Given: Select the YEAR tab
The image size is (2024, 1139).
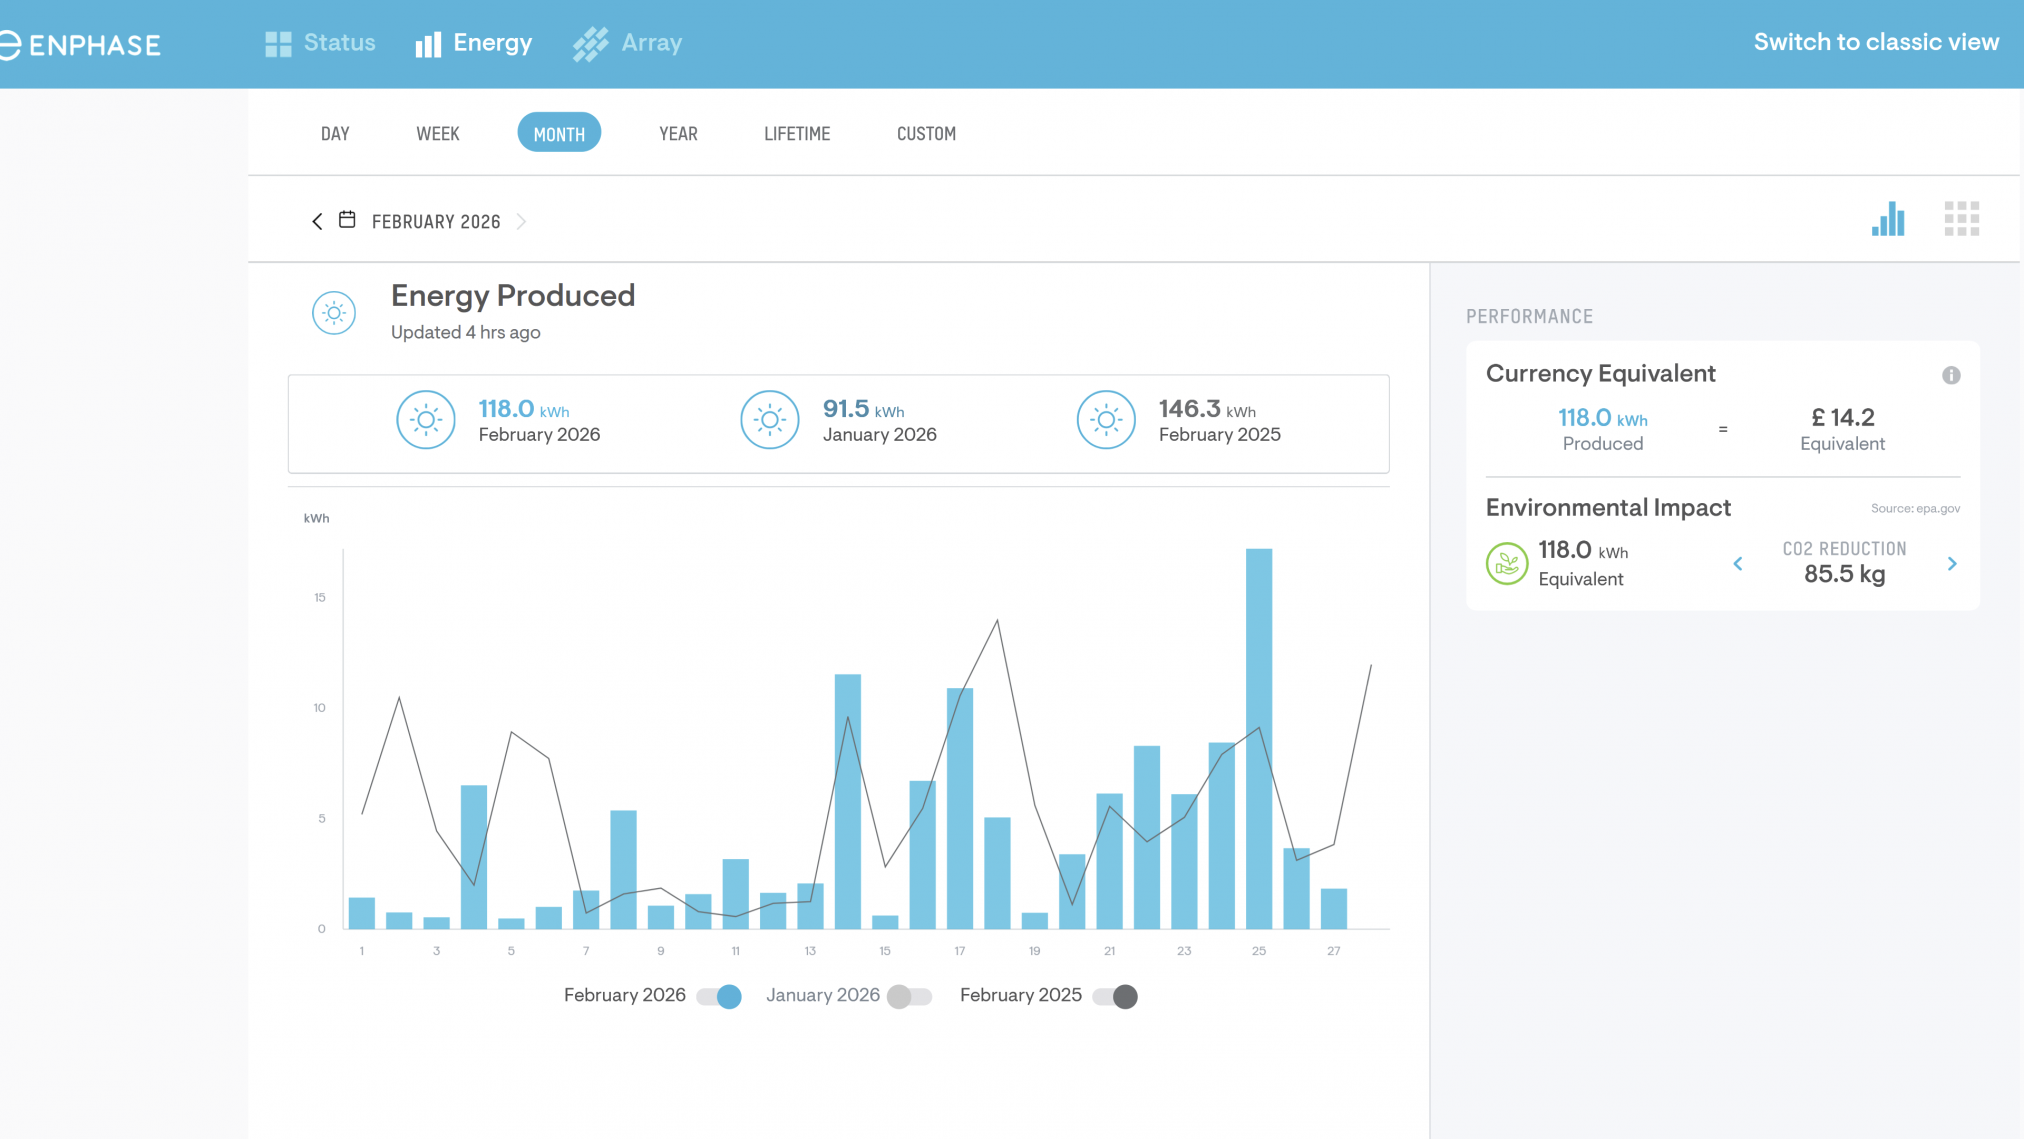Looking at the screenshot, I should pyautogui.click(x=678, y=134).
